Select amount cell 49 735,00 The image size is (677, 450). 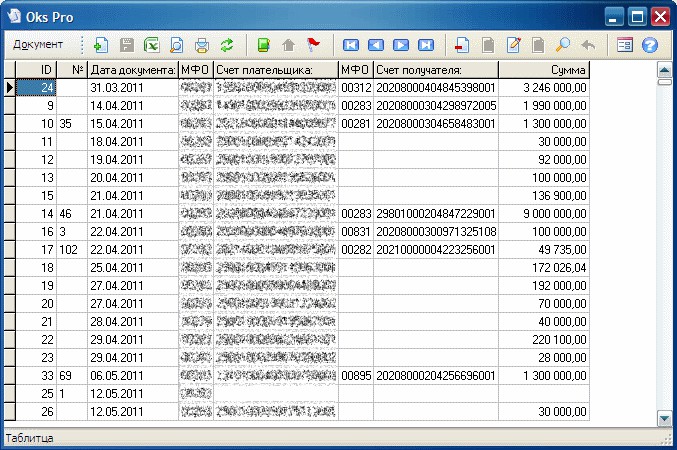click(x=544, y=250)
